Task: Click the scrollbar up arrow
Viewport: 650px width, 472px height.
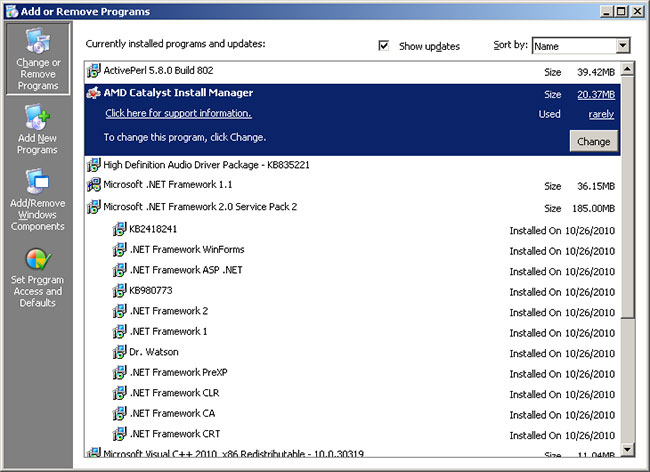Action: [x=628, y=69]
